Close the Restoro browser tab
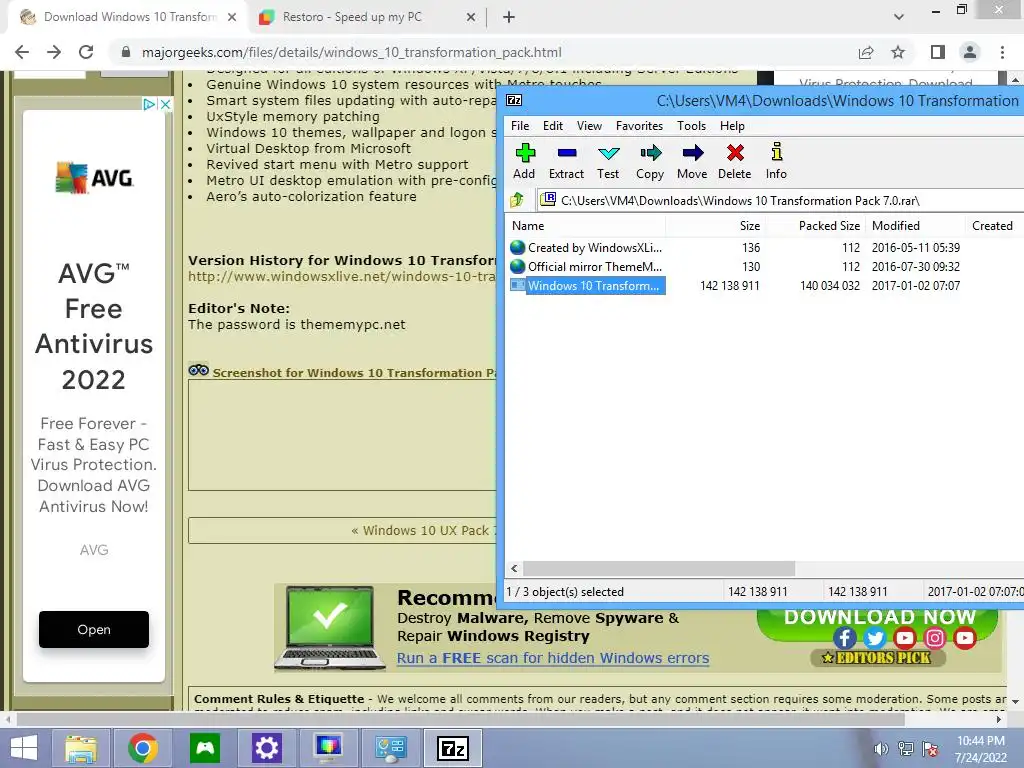The image size is (1024, 768). point(471,18)
